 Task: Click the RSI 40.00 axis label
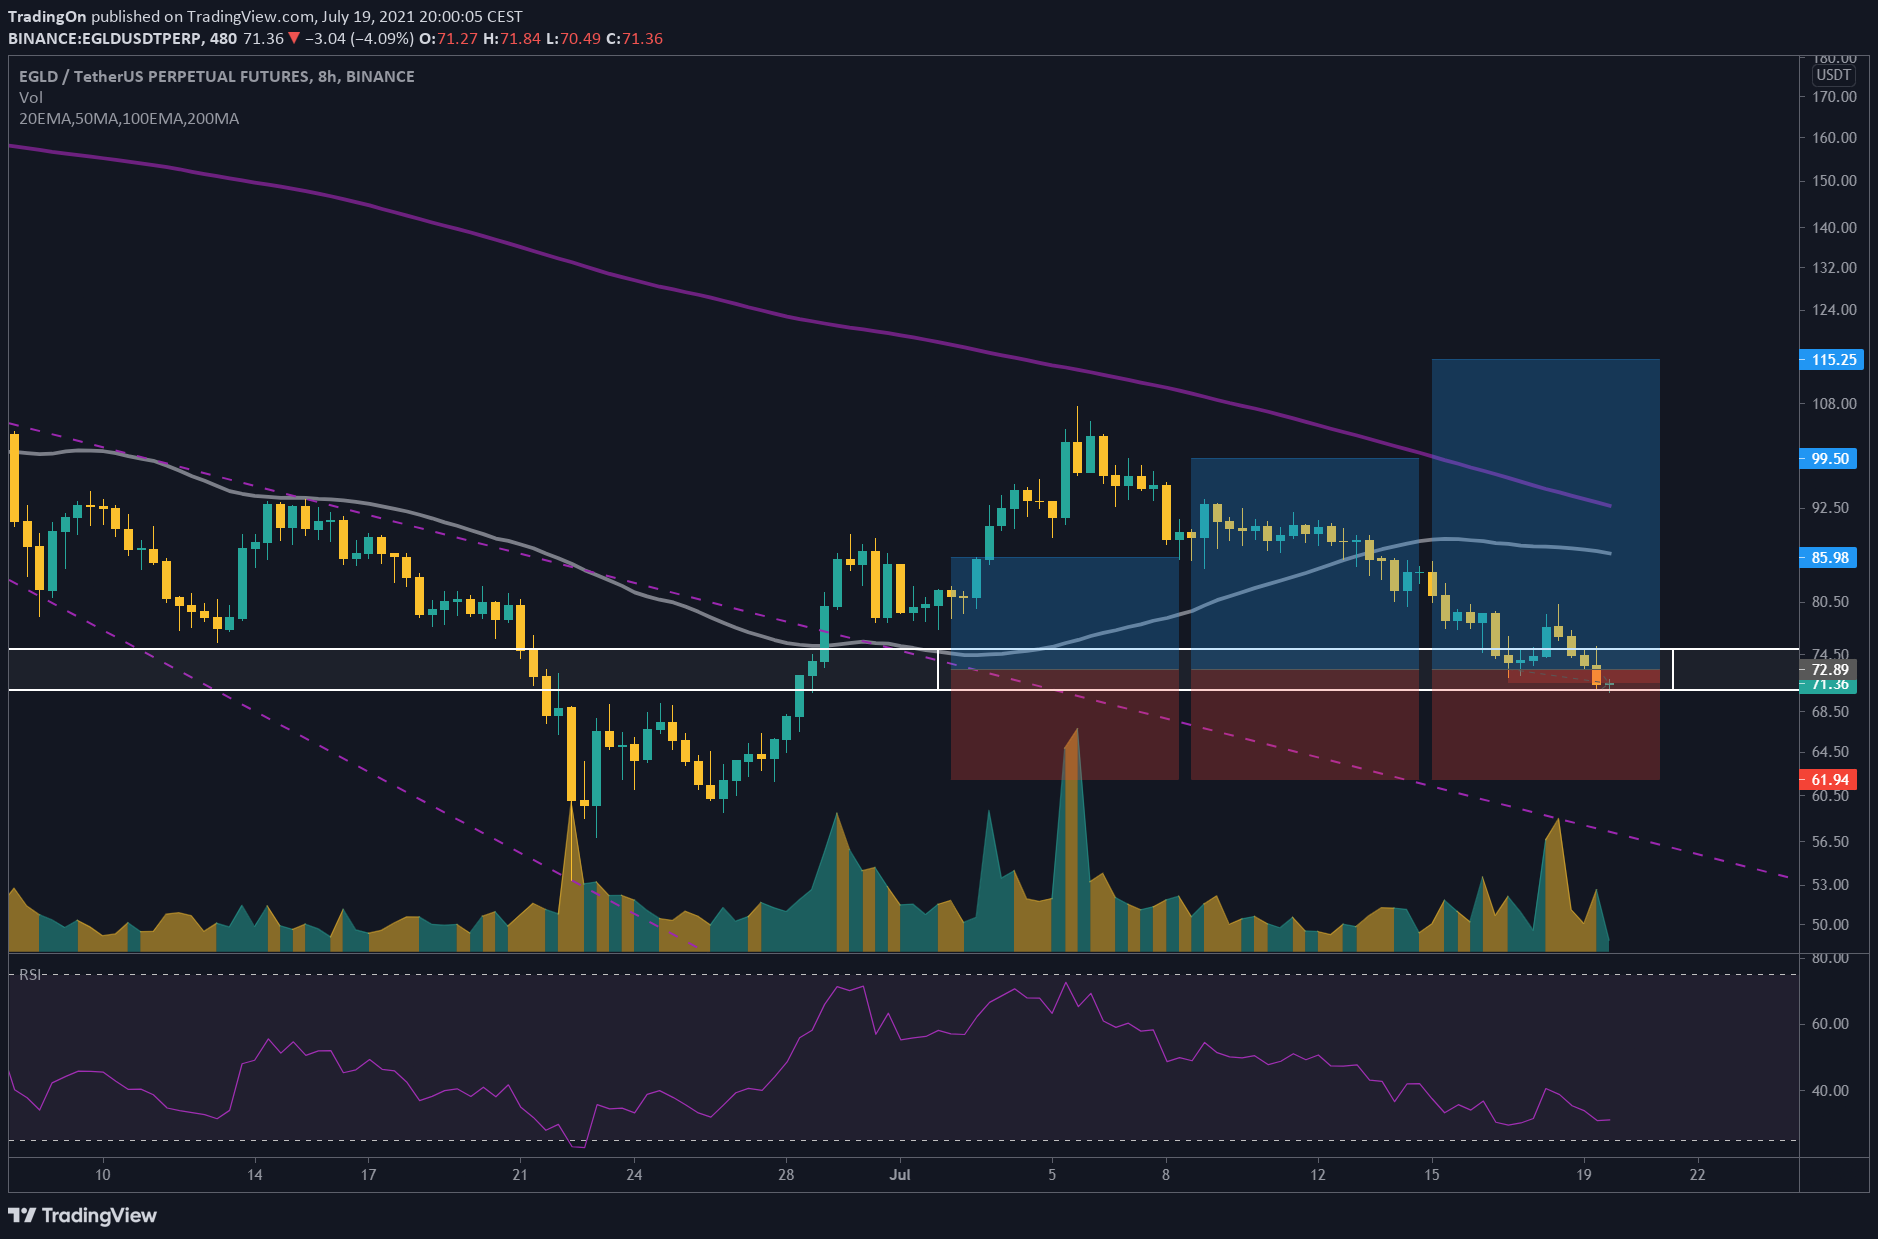pyautogui.click(x=1830, y=1090)
